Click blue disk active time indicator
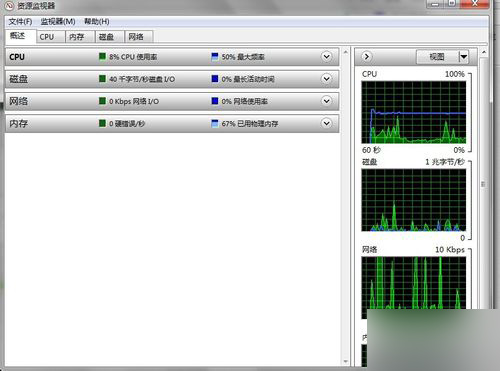Screen dimensions: 500x371 [215, 79]
